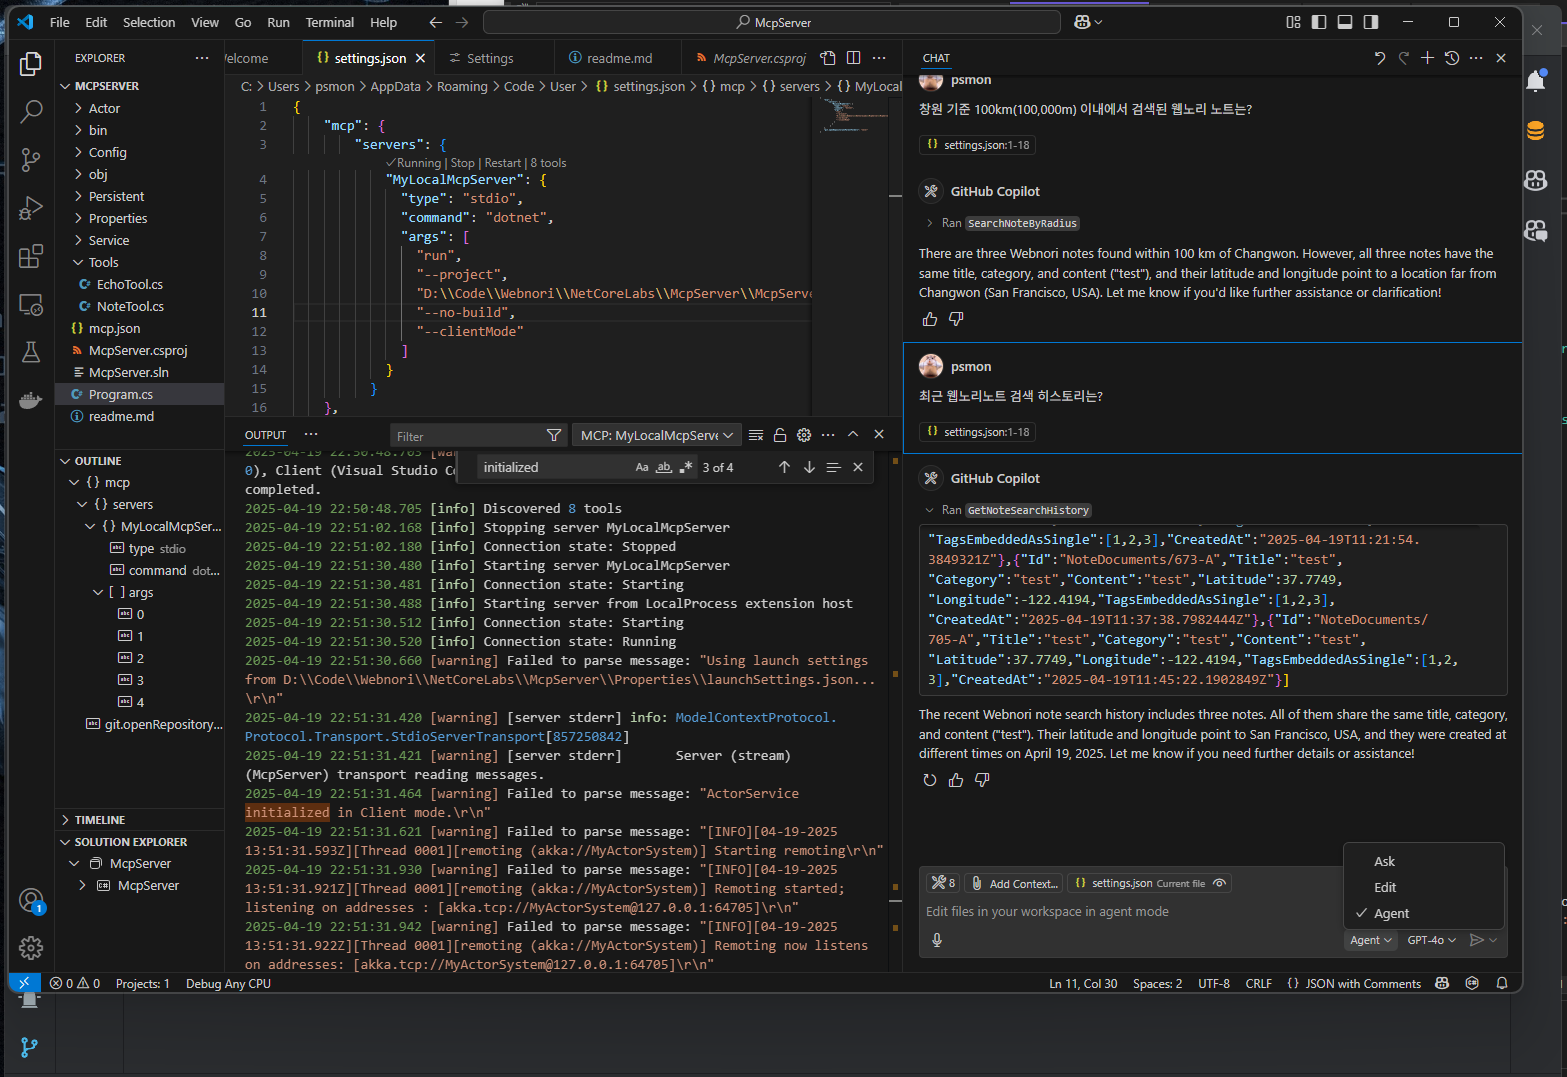The height and width of the screenshot is (1077, 1567).
Task: Open the Source Control view
Action: coord(31,159)
